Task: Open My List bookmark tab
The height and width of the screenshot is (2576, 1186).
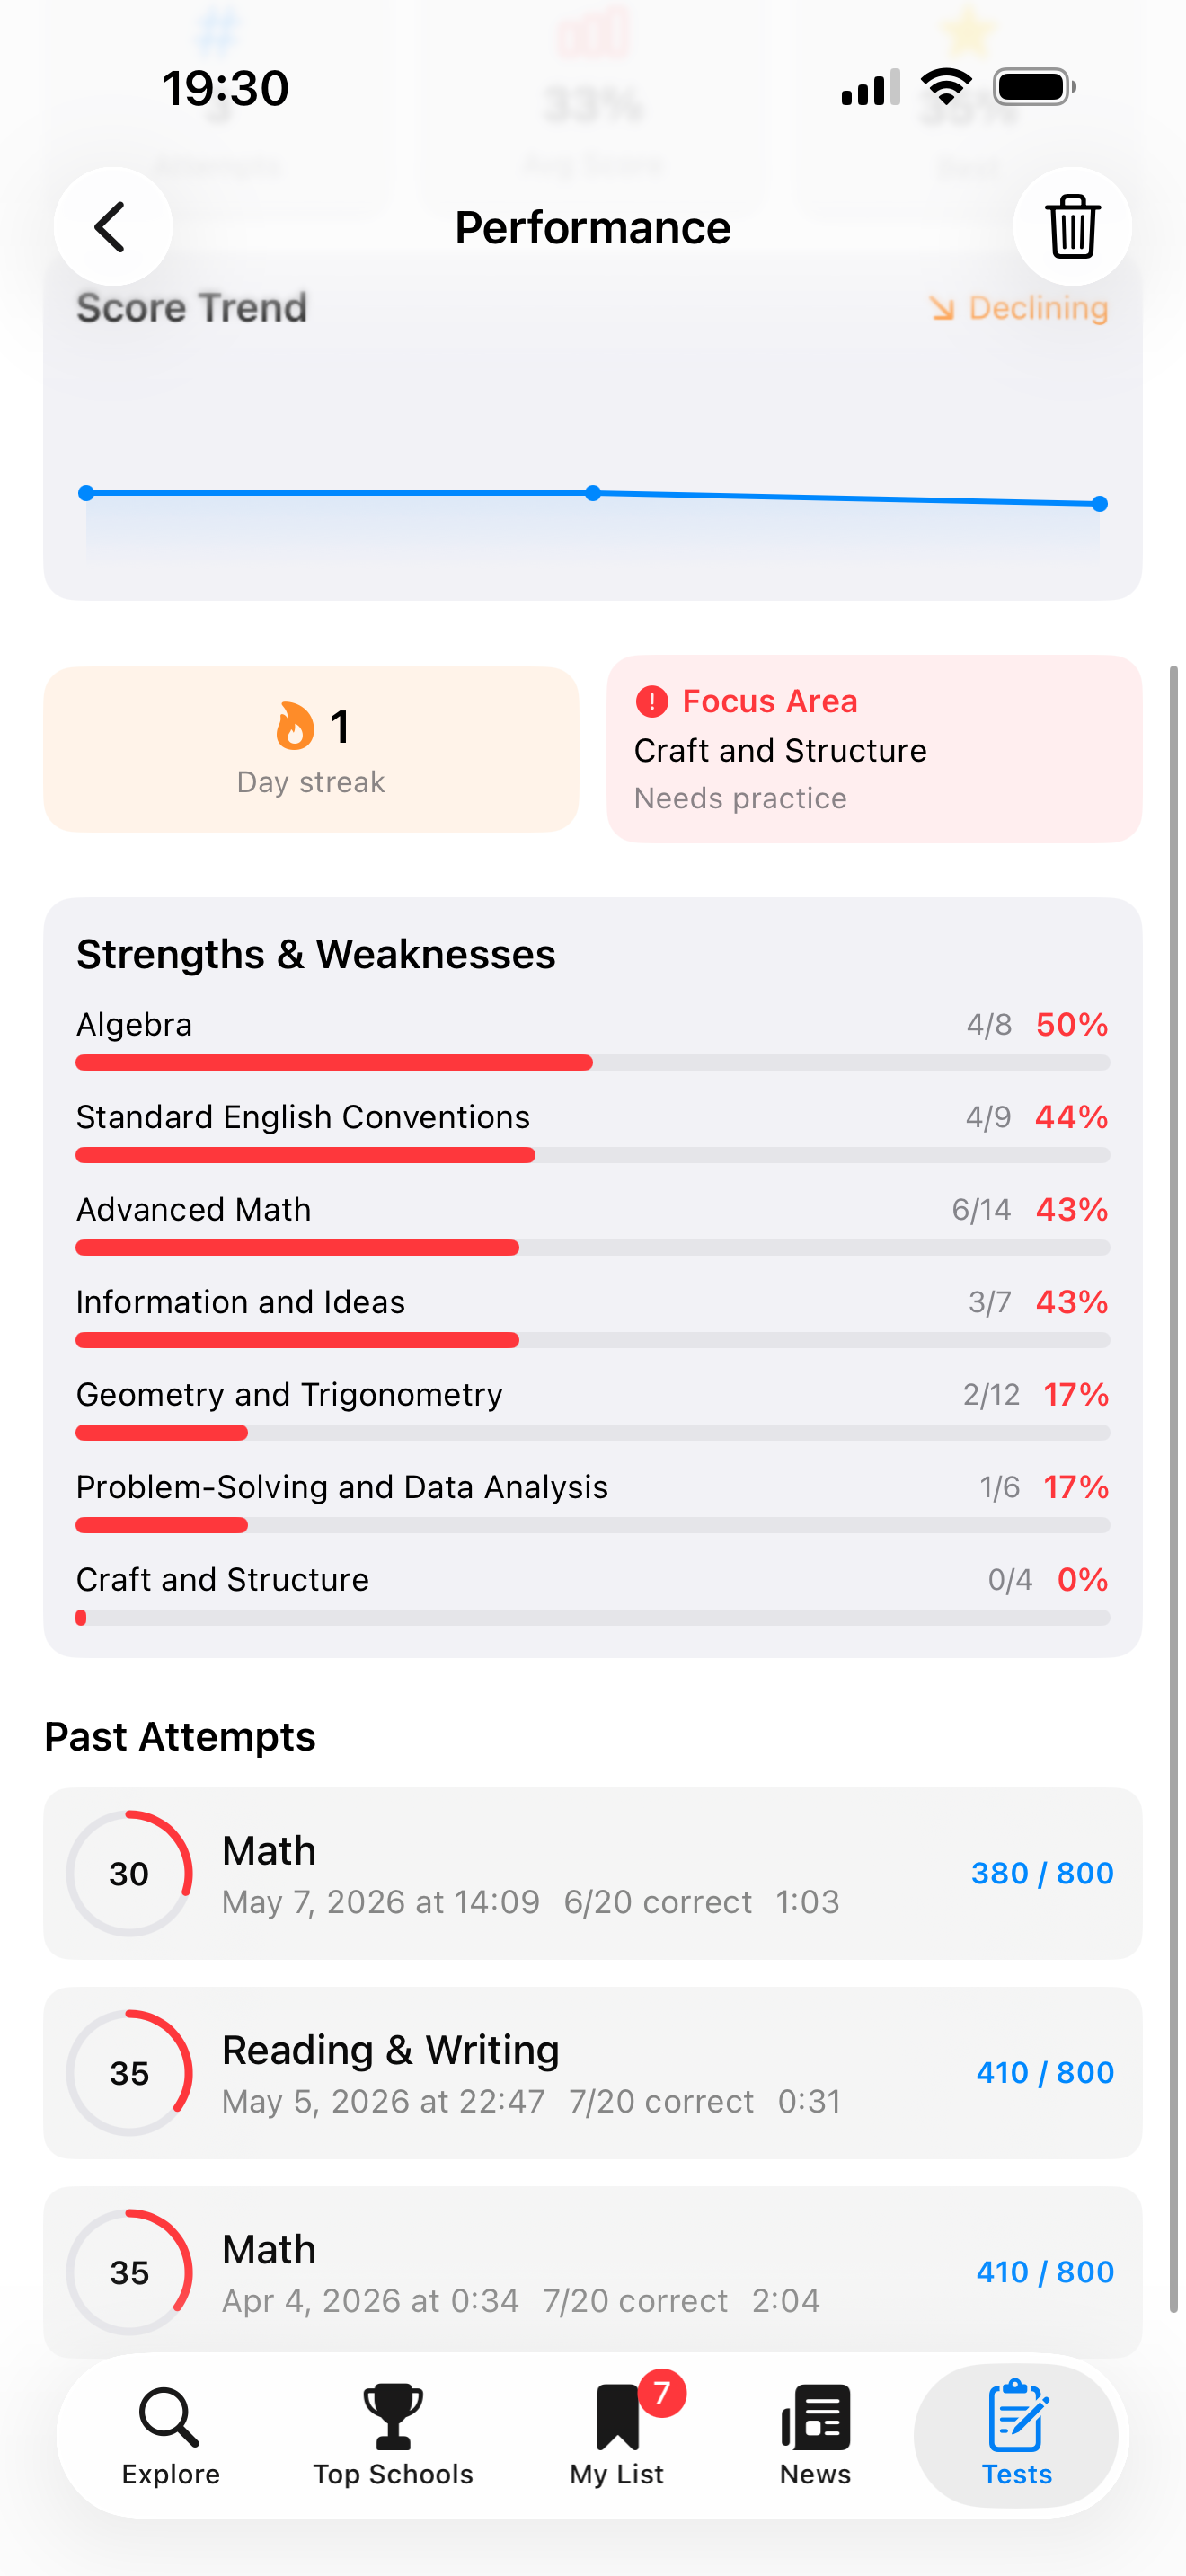Action: pos(617,2436)
